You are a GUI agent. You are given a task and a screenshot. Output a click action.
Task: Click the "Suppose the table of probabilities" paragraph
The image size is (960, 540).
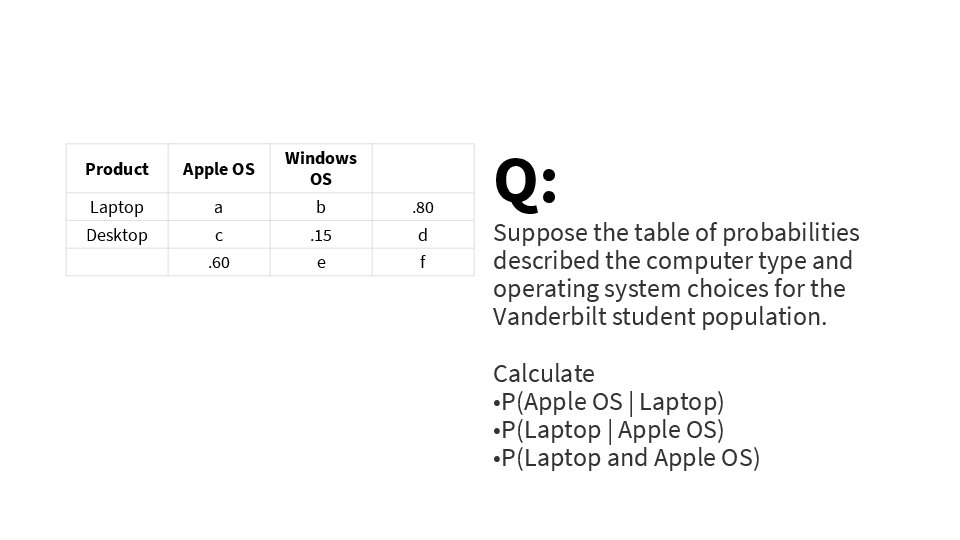click(676, 275)
